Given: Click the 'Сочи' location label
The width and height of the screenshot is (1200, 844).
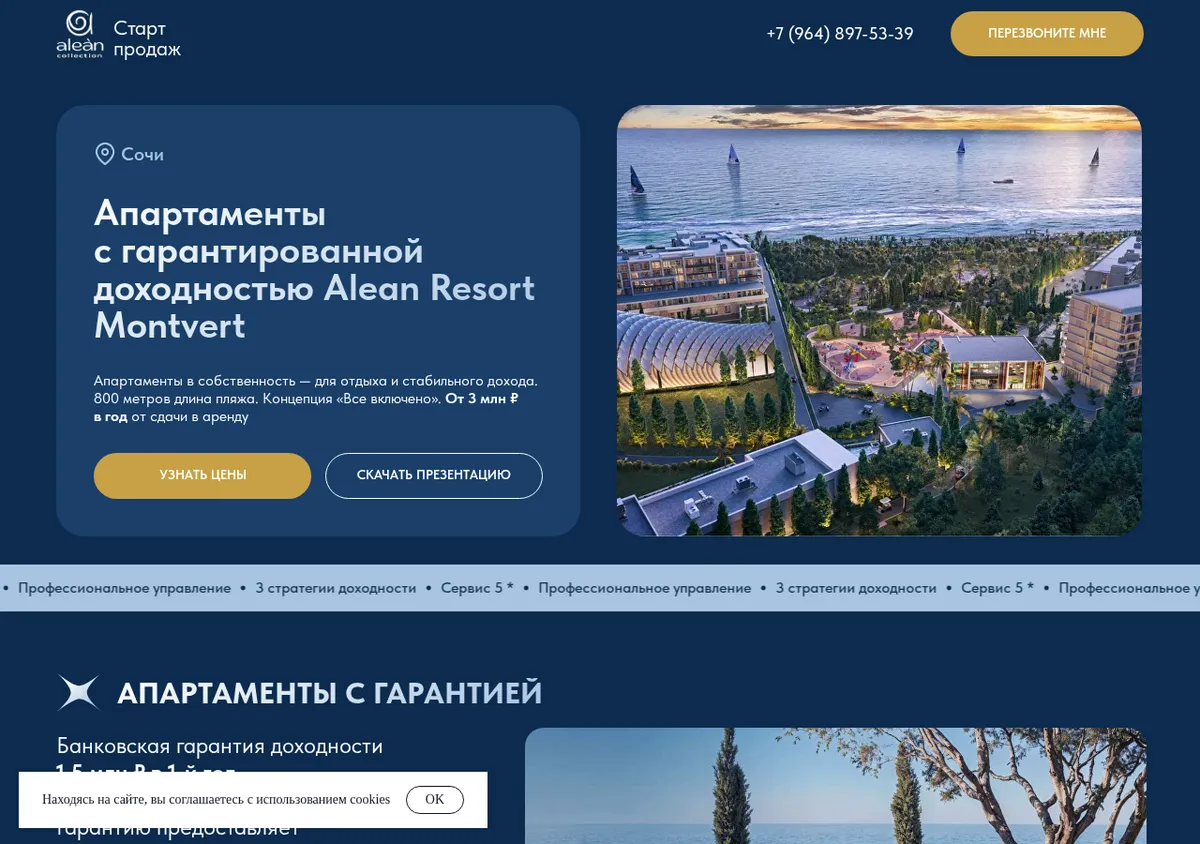Looking at the screenshot, I should (143, 154).
